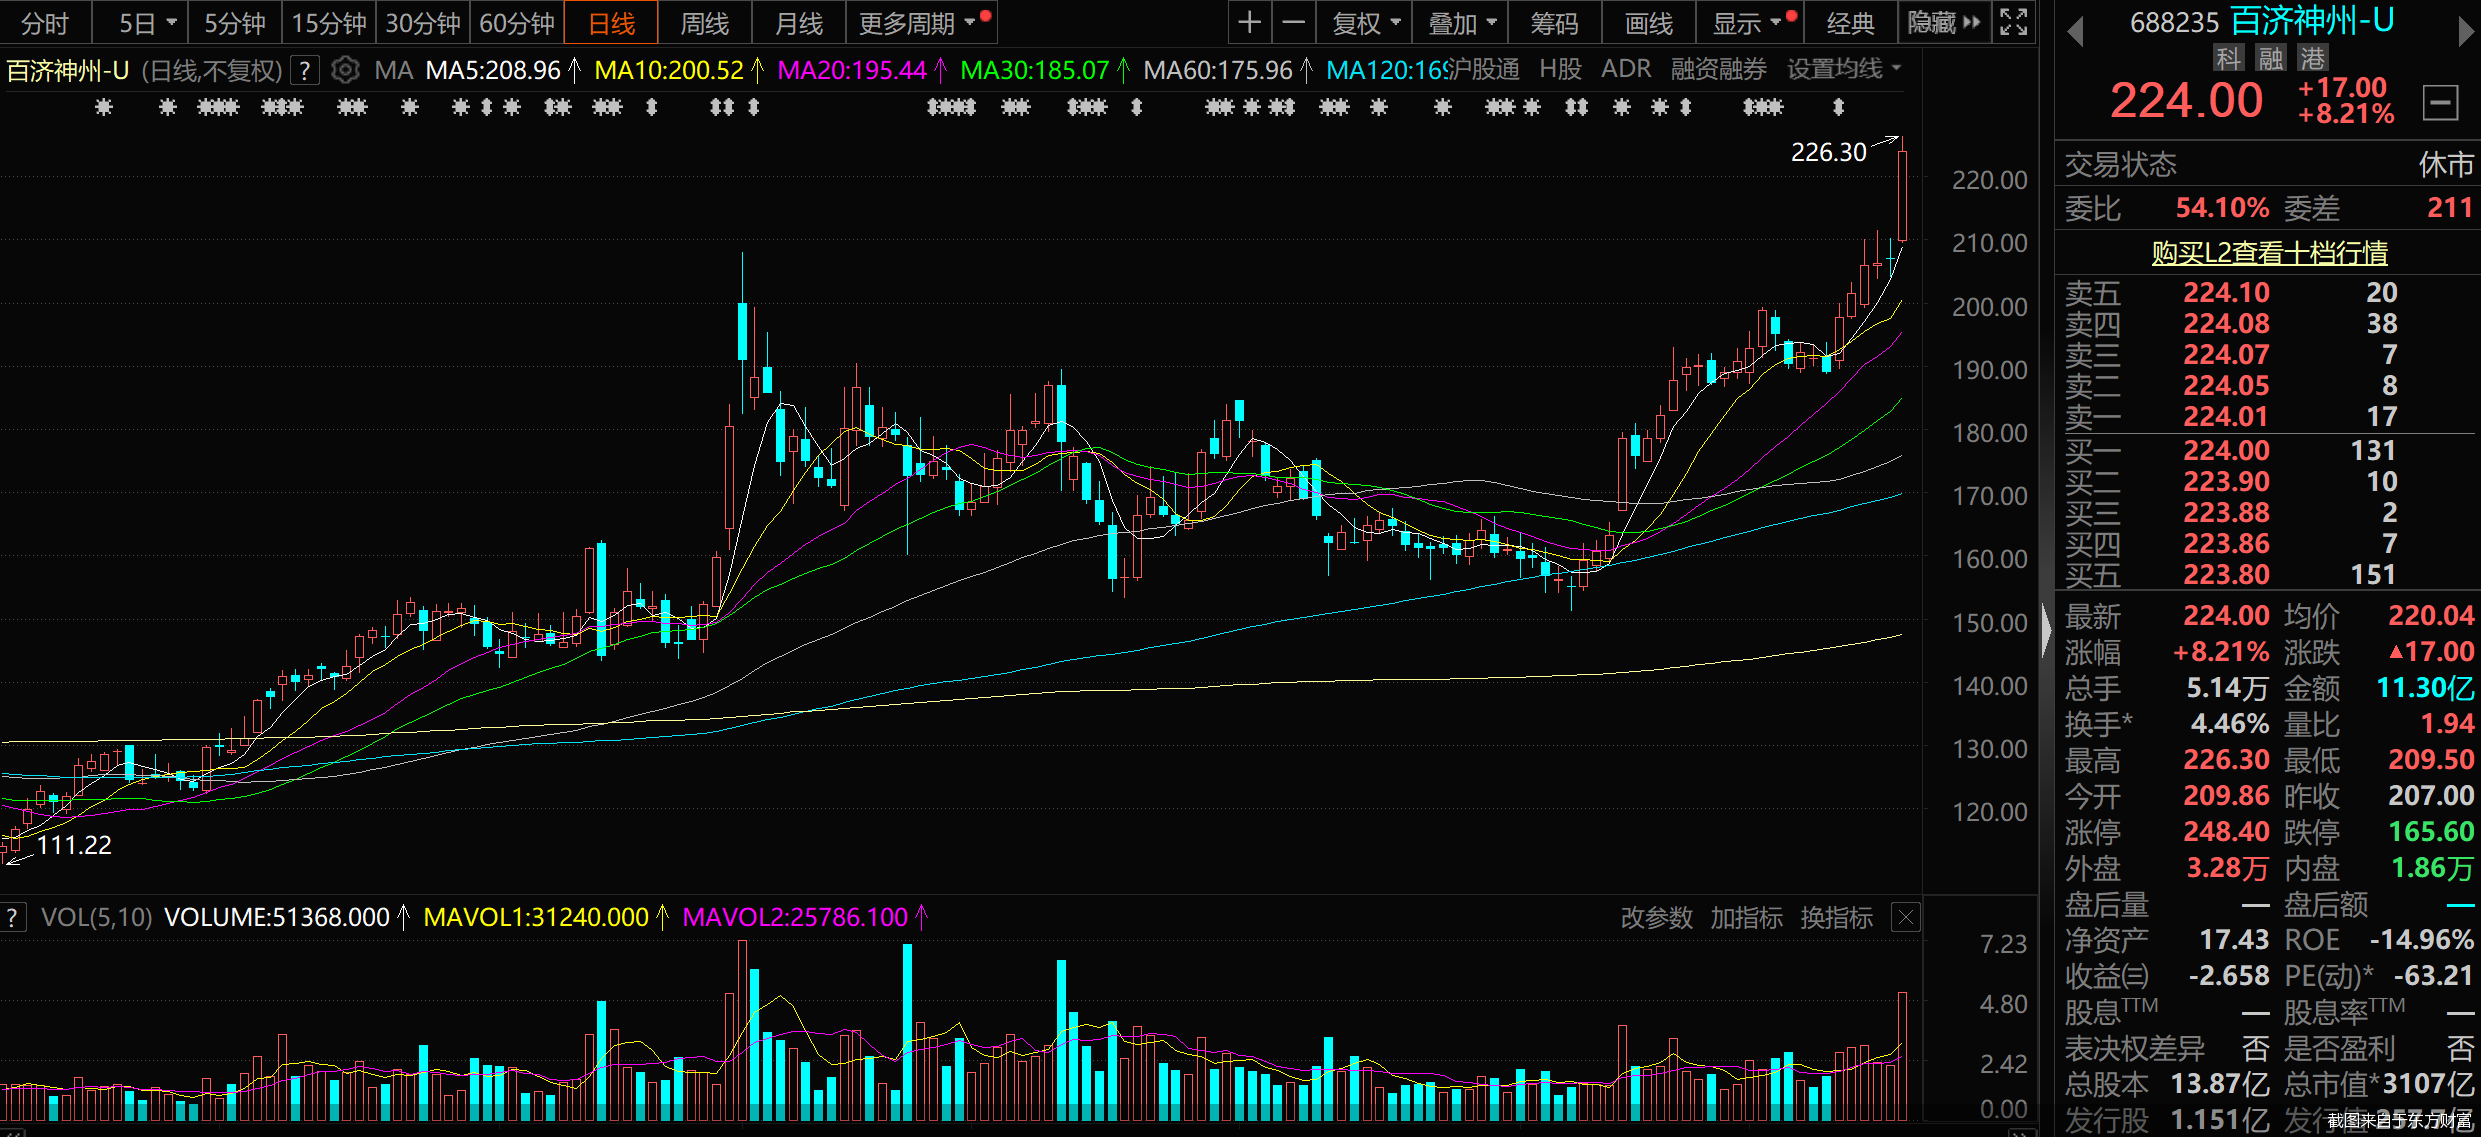Select the 日线 daily chart tab
Viewport: 2481px width, 1137px height.
611,23
